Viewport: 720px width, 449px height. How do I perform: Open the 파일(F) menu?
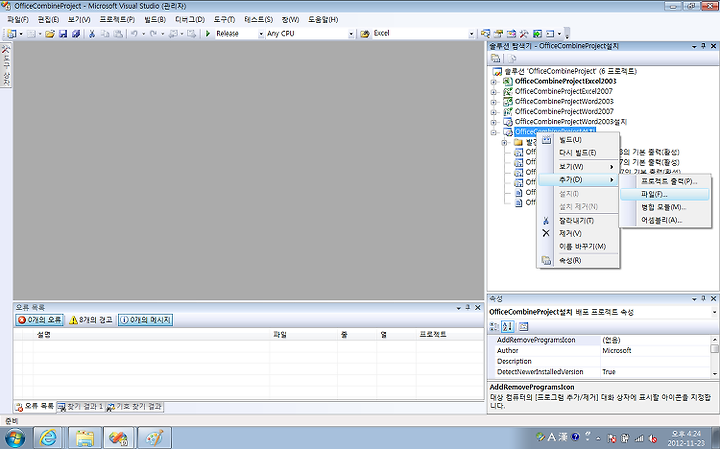click(18, 19)
